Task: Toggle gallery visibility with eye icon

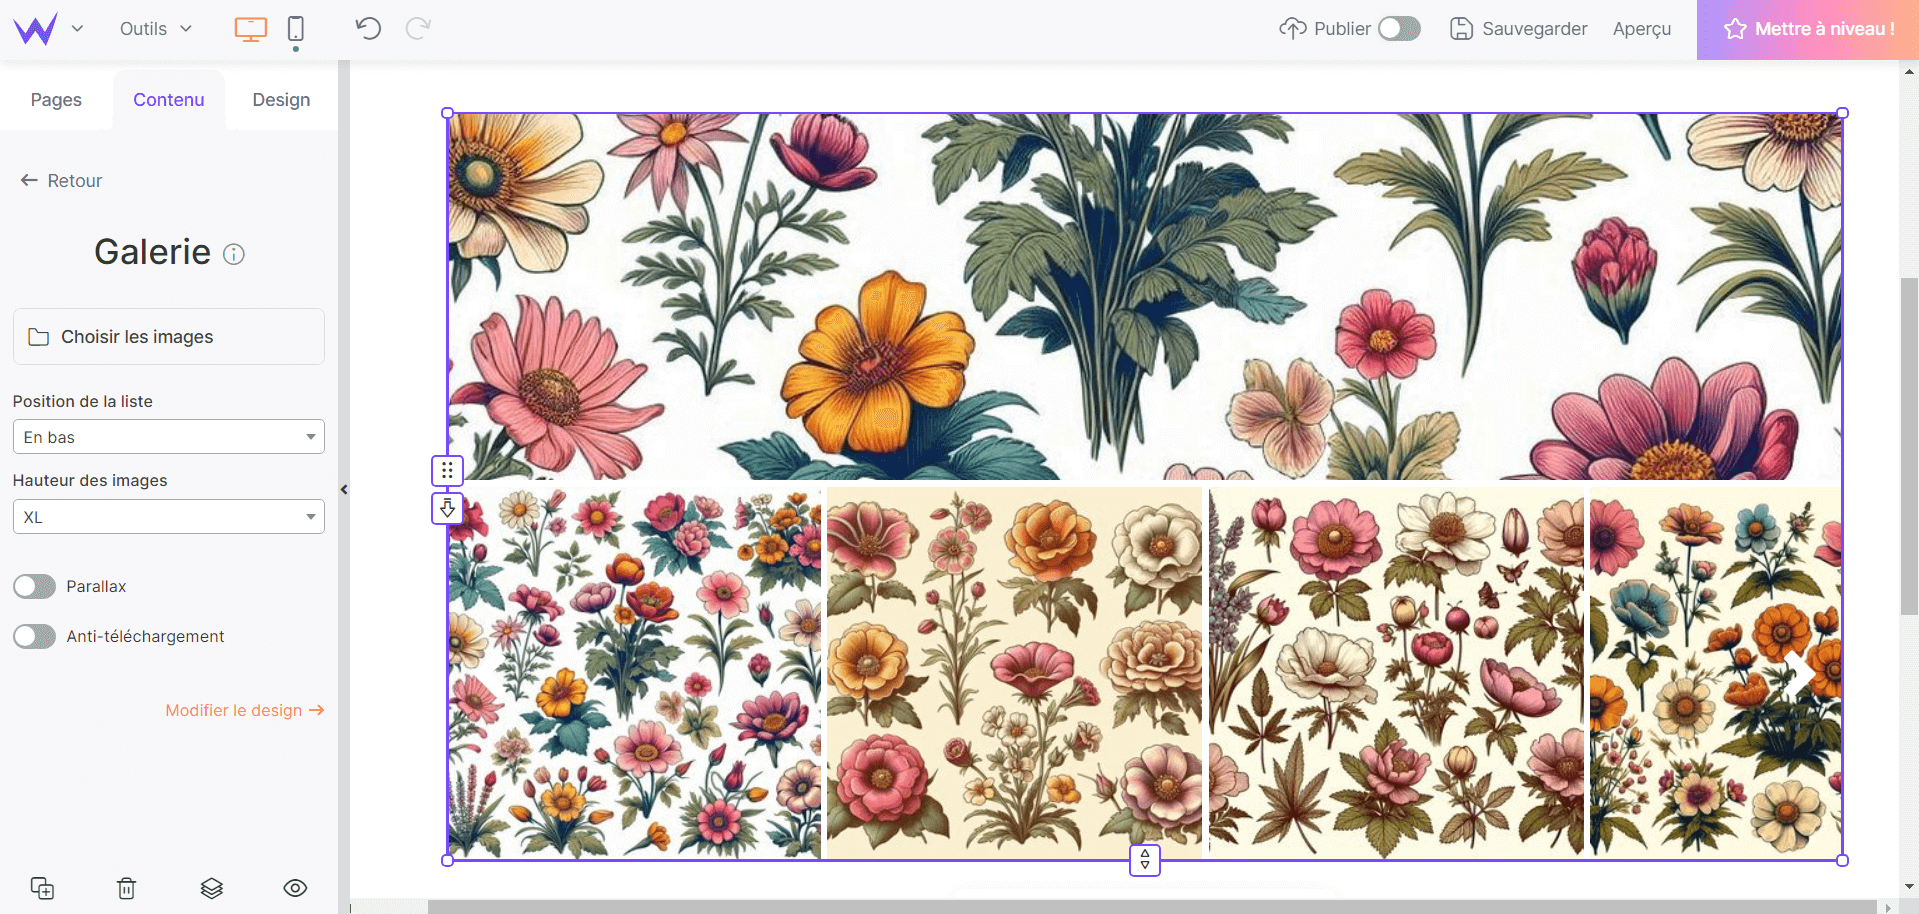Action: point(295,888)
